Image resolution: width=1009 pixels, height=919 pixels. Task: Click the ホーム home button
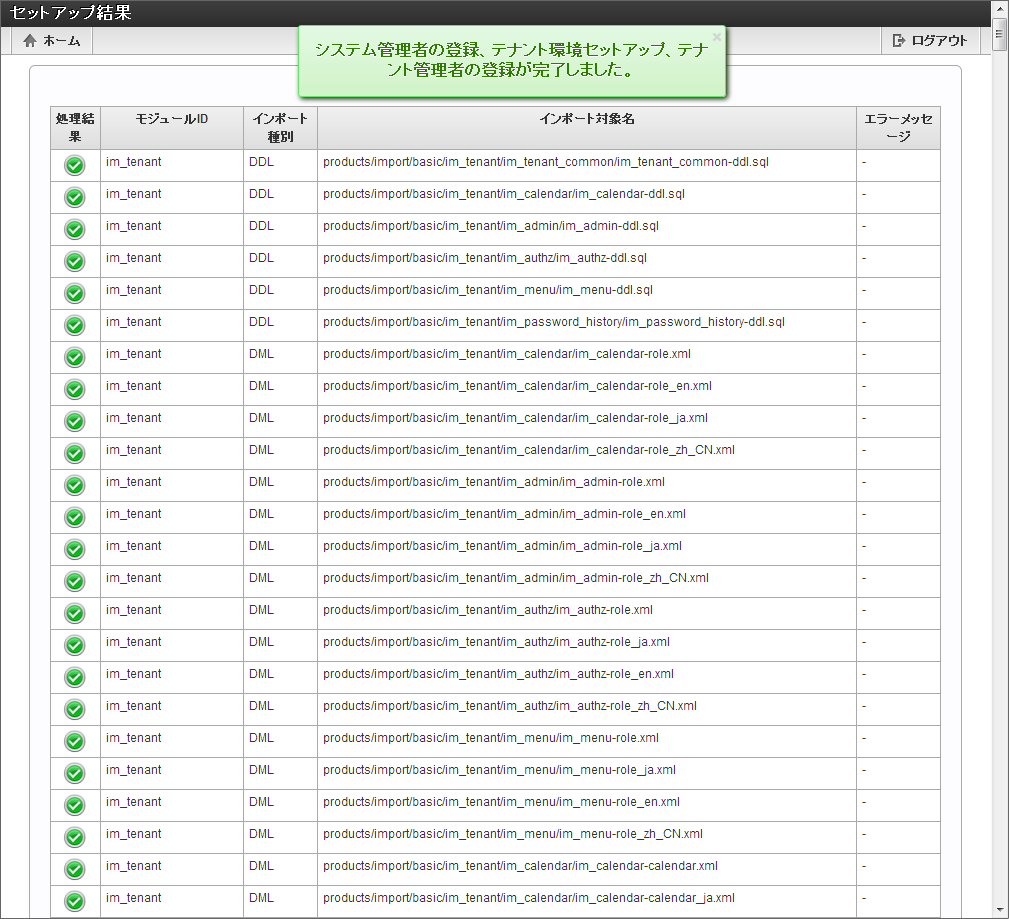tap(51, 41)
